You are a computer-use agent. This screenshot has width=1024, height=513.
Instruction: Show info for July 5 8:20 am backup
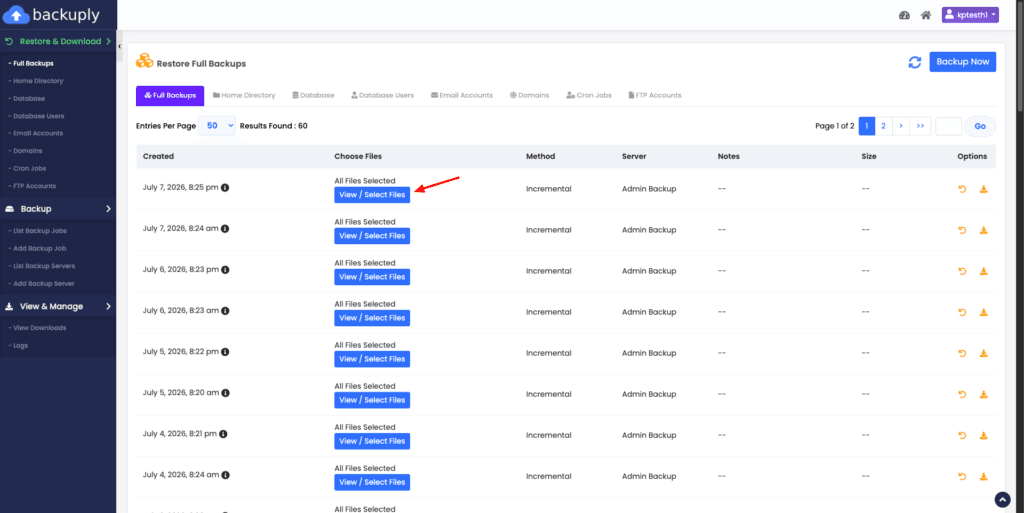click(x=225, y=393)
